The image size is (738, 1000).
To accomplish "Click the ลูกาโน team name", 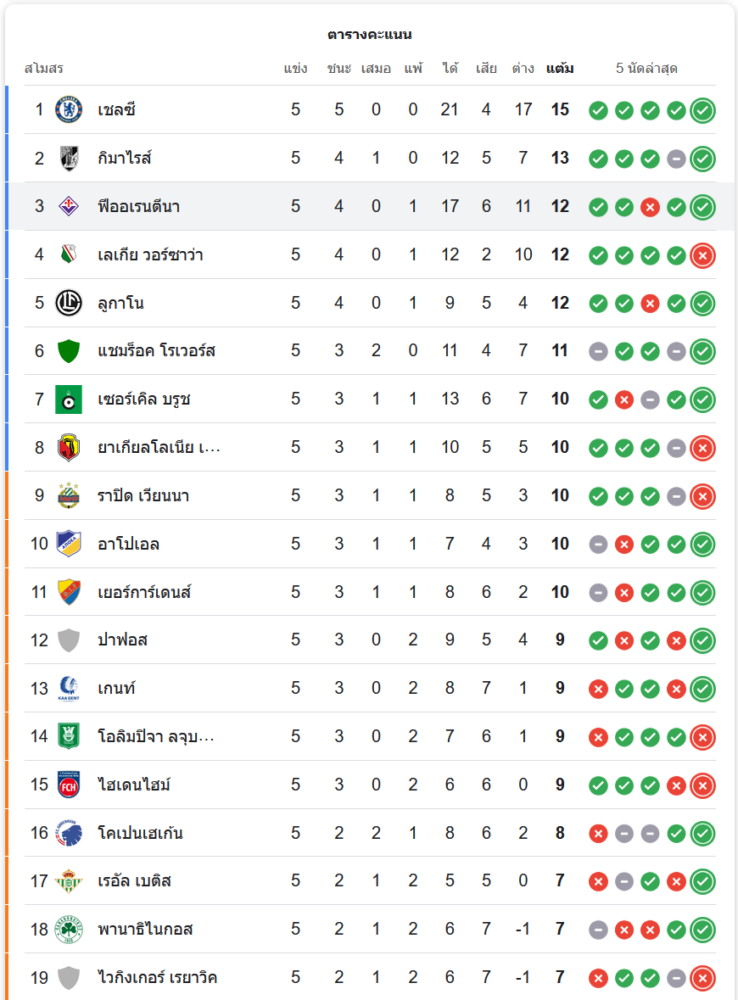I will (121, 303).
